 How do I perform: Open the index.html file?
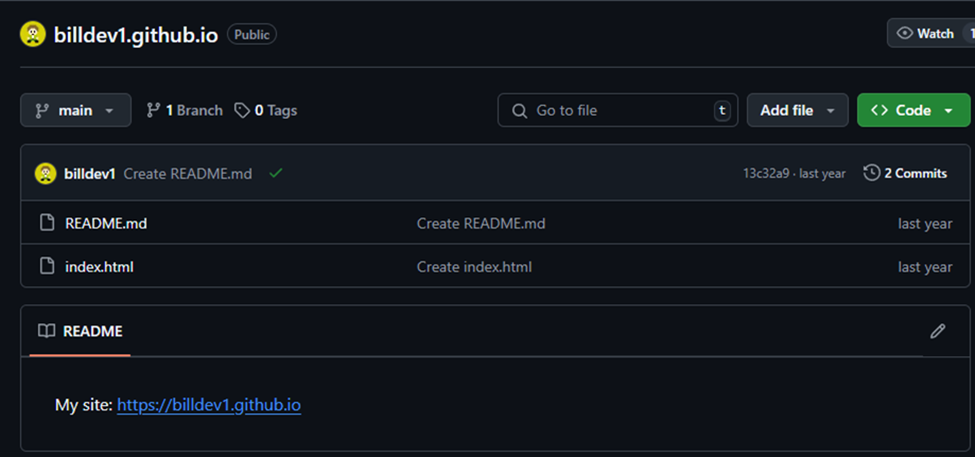coord(99,267)
